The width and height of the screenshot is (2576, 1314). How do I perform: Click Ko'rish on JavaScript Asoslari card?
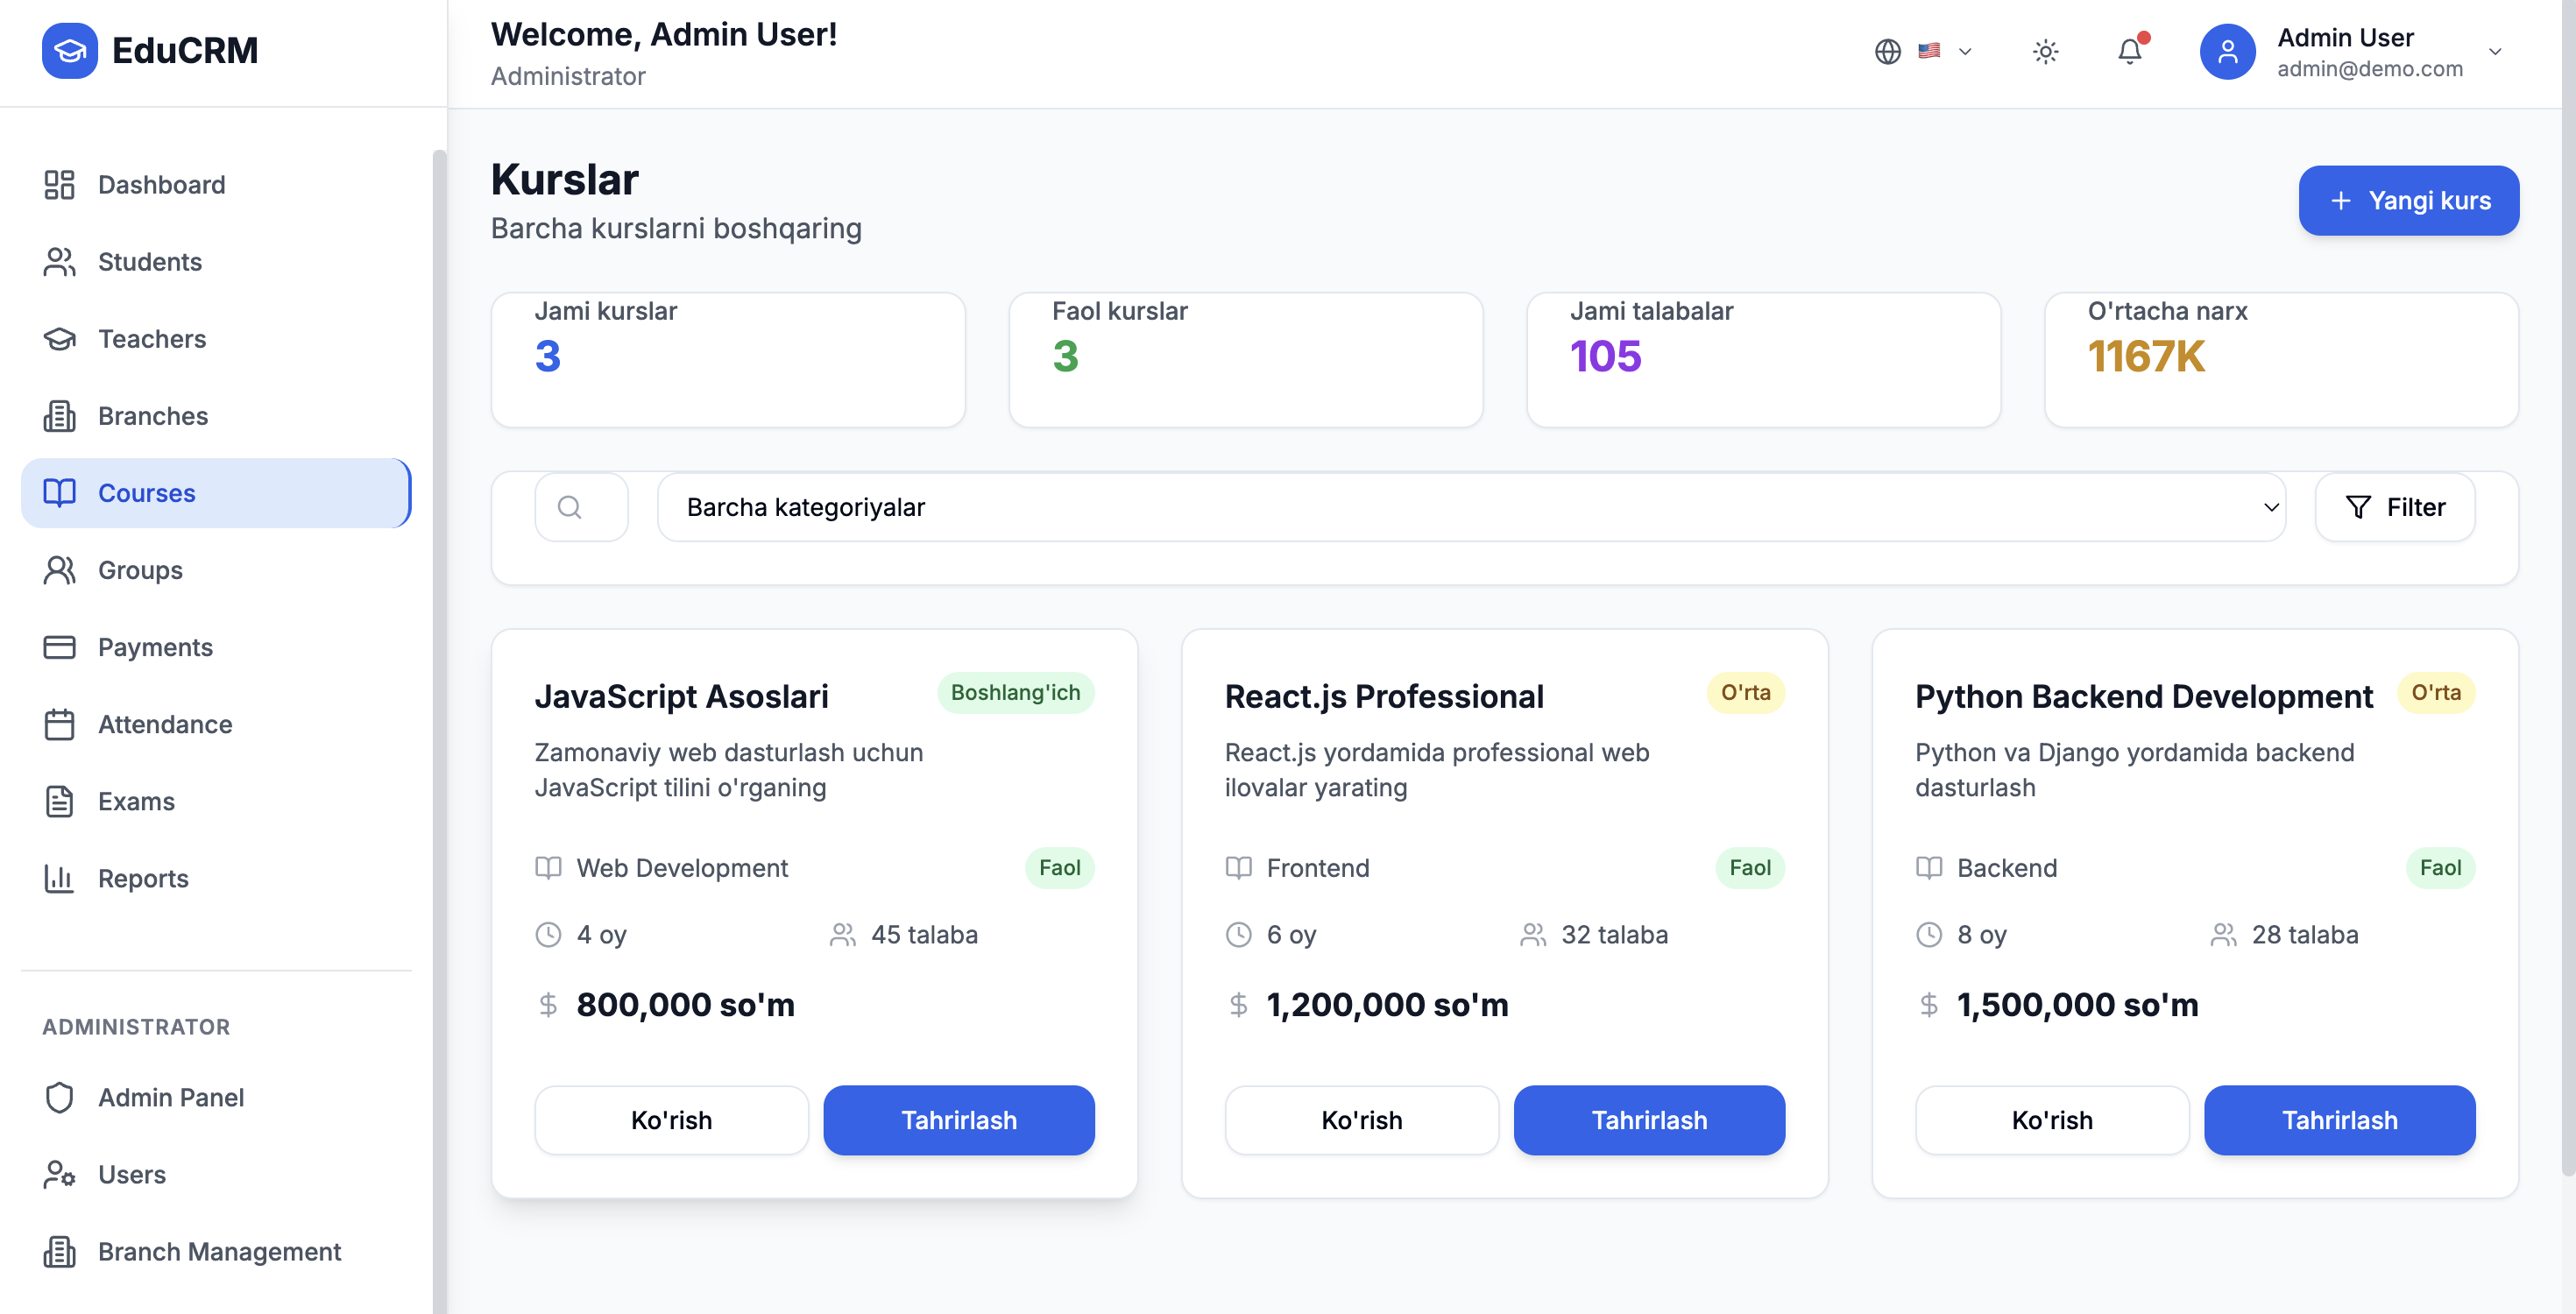click(x=671, y=1120)
